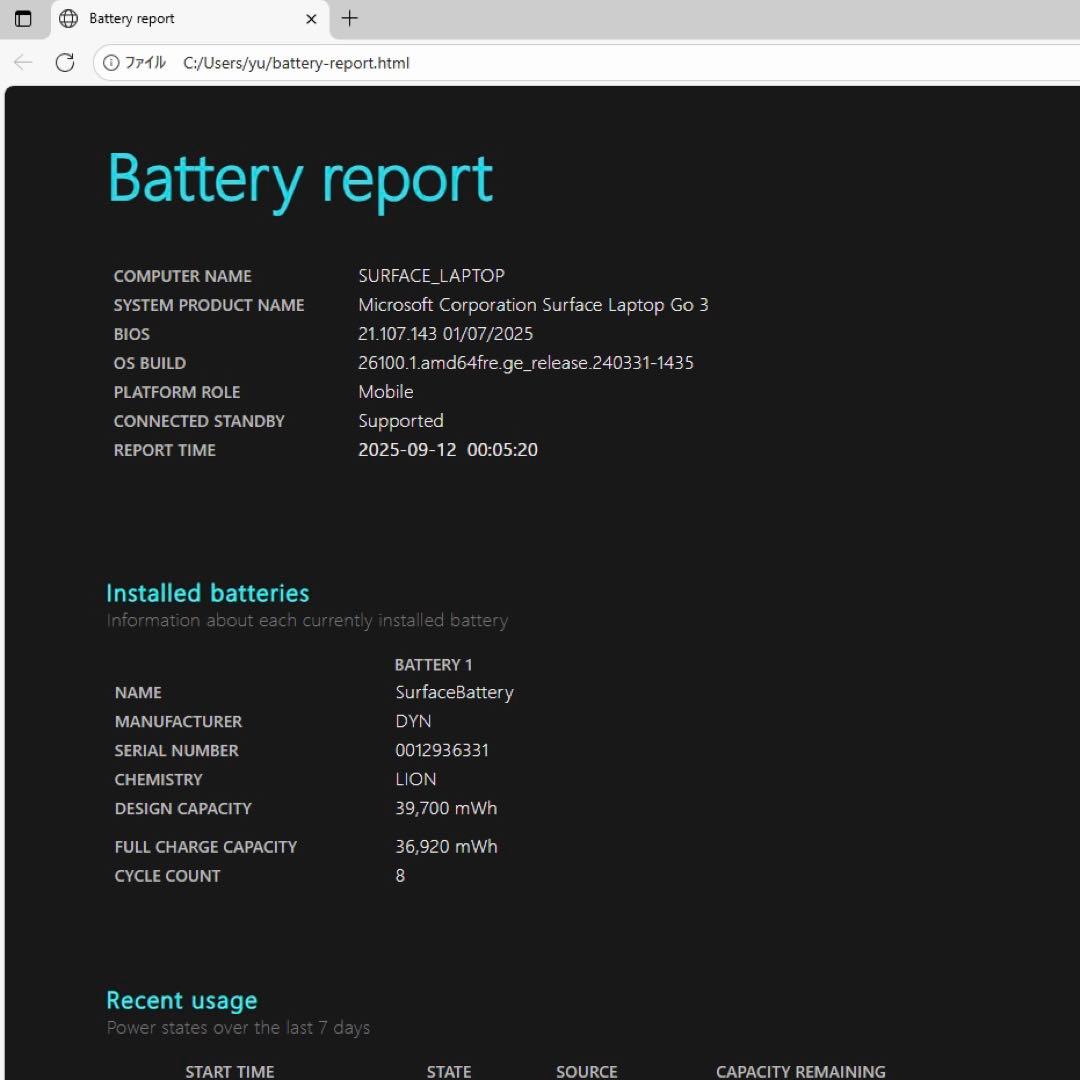This screenshot has width=1080, height=1080.
Task: Click the CYCLE COUNT value 8
Action: click(x=400, y=875)
